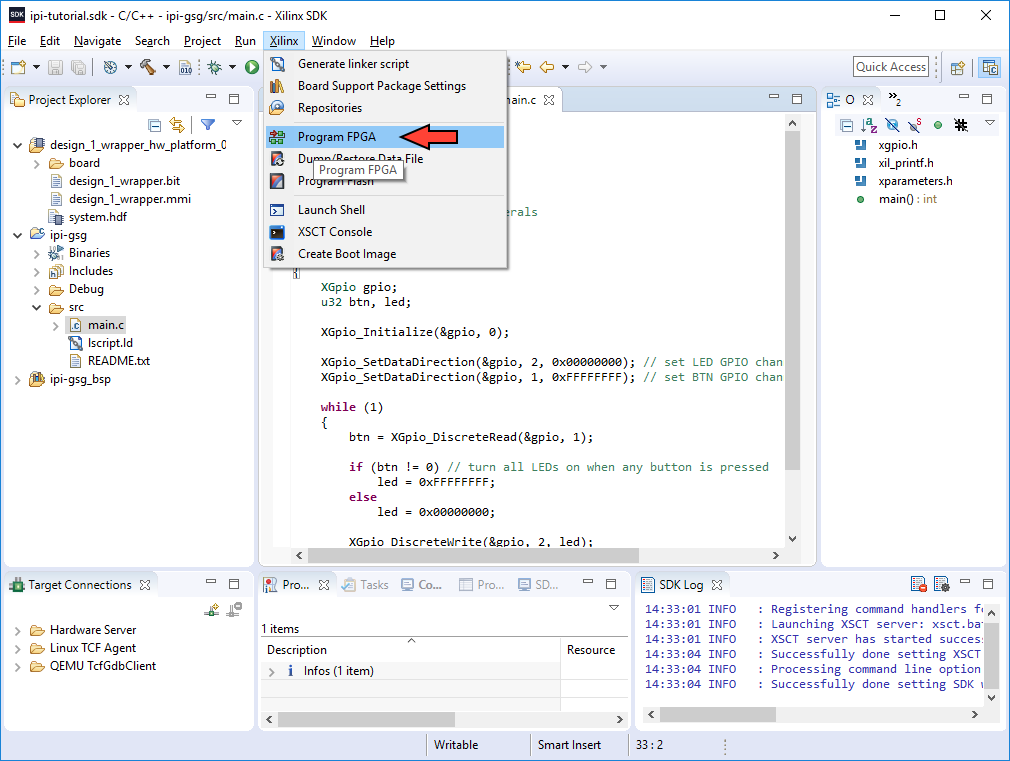Switch to the Tasks tab

(x=365, y=584)
